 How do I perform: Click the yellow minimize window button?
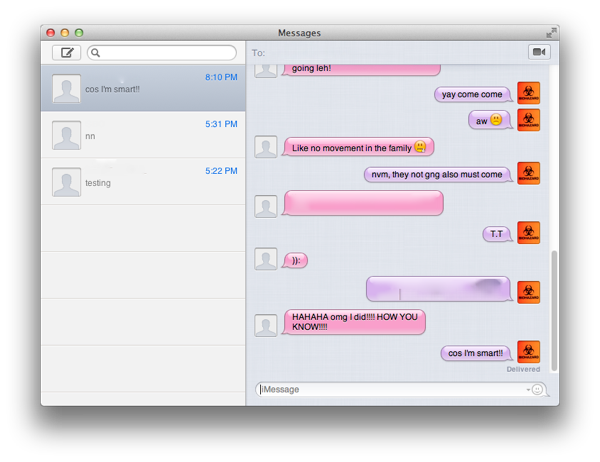[65, 33]
